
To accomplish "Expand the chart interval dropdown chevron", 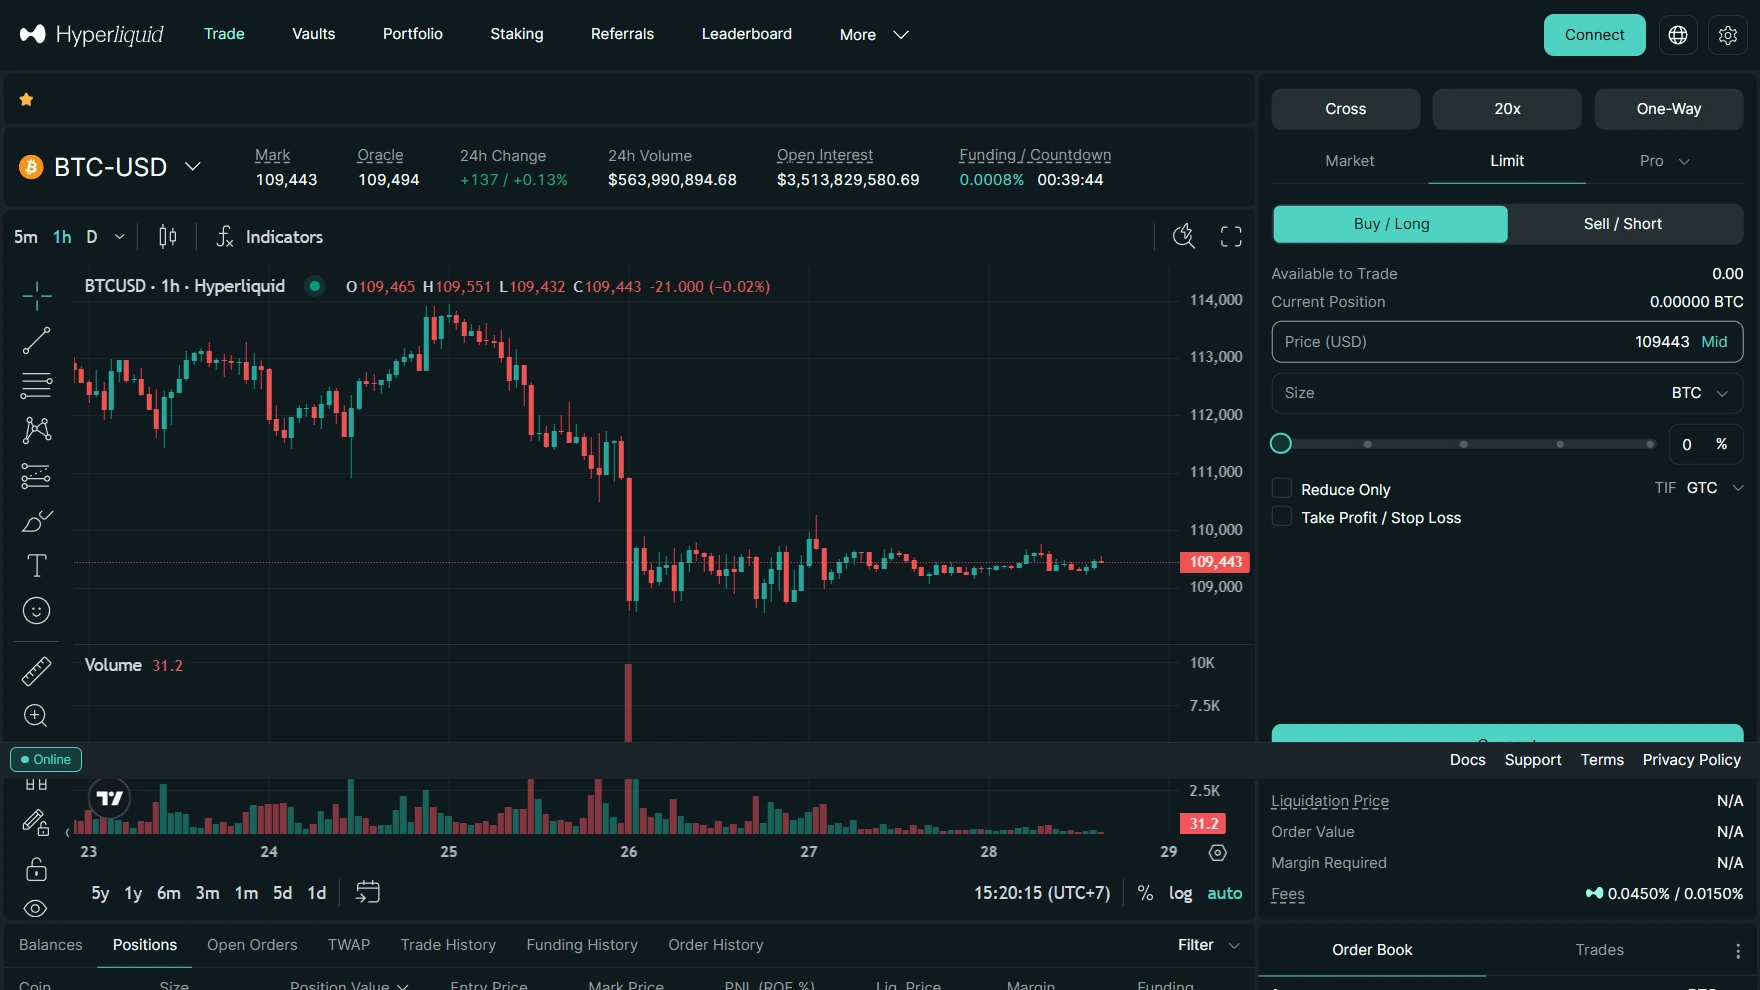I will click(x=120, y=237).
